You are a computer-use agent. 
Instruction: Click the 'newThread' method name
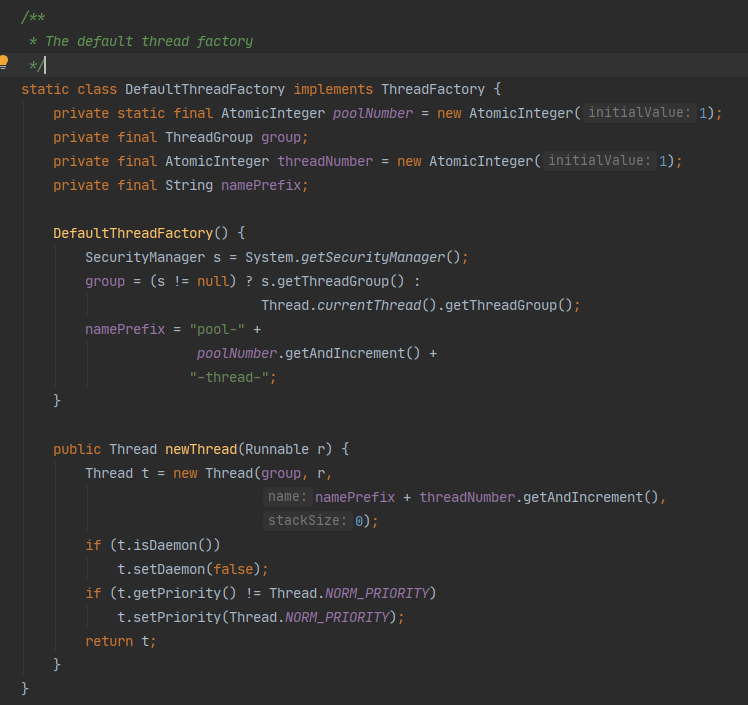tap(201, 449)
